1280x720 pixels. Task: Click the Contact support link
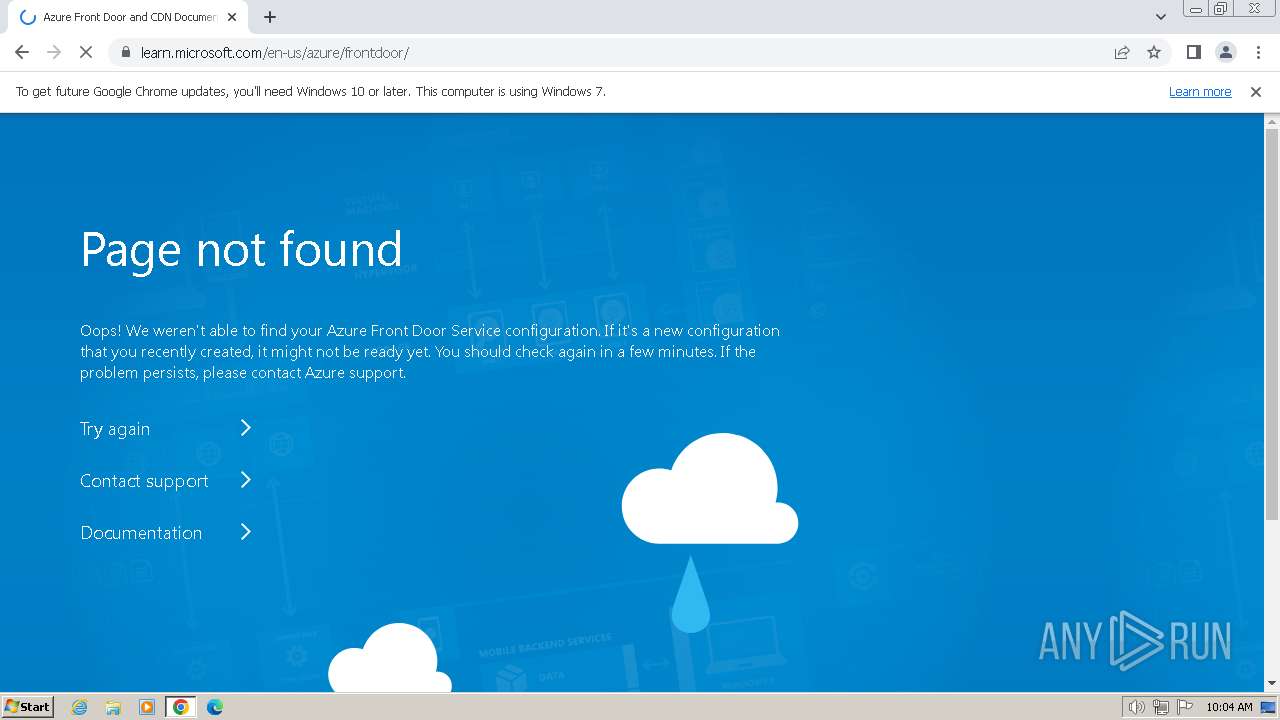(x=144, y=481)
